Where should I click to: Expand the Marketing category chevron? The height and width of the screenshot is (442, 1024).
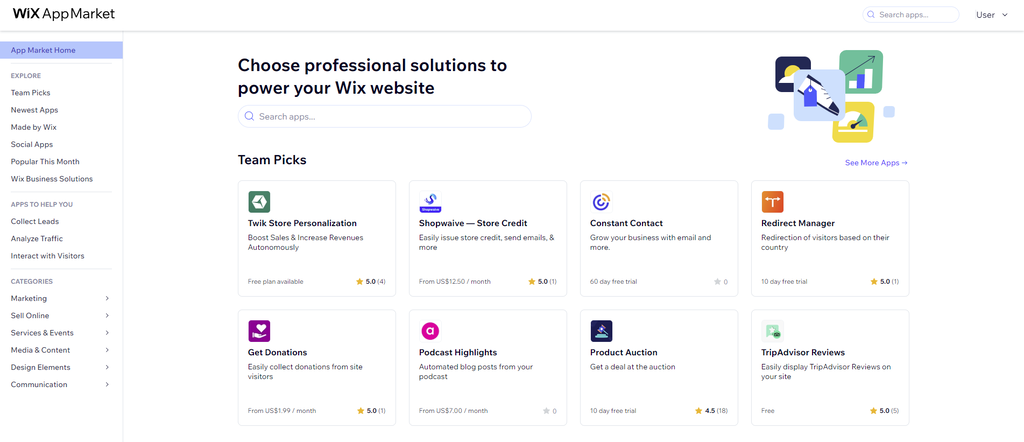(107, 298)
